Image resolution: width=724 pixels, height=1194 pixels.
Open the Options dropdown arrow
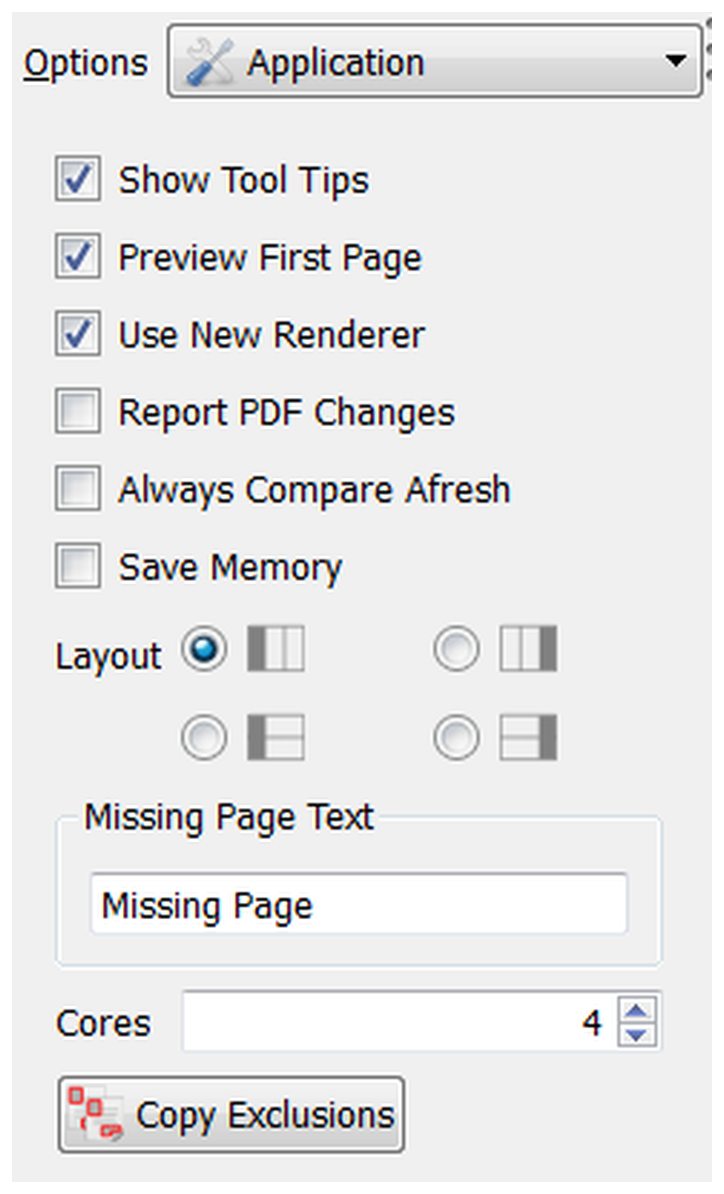(x=675, y=60)
